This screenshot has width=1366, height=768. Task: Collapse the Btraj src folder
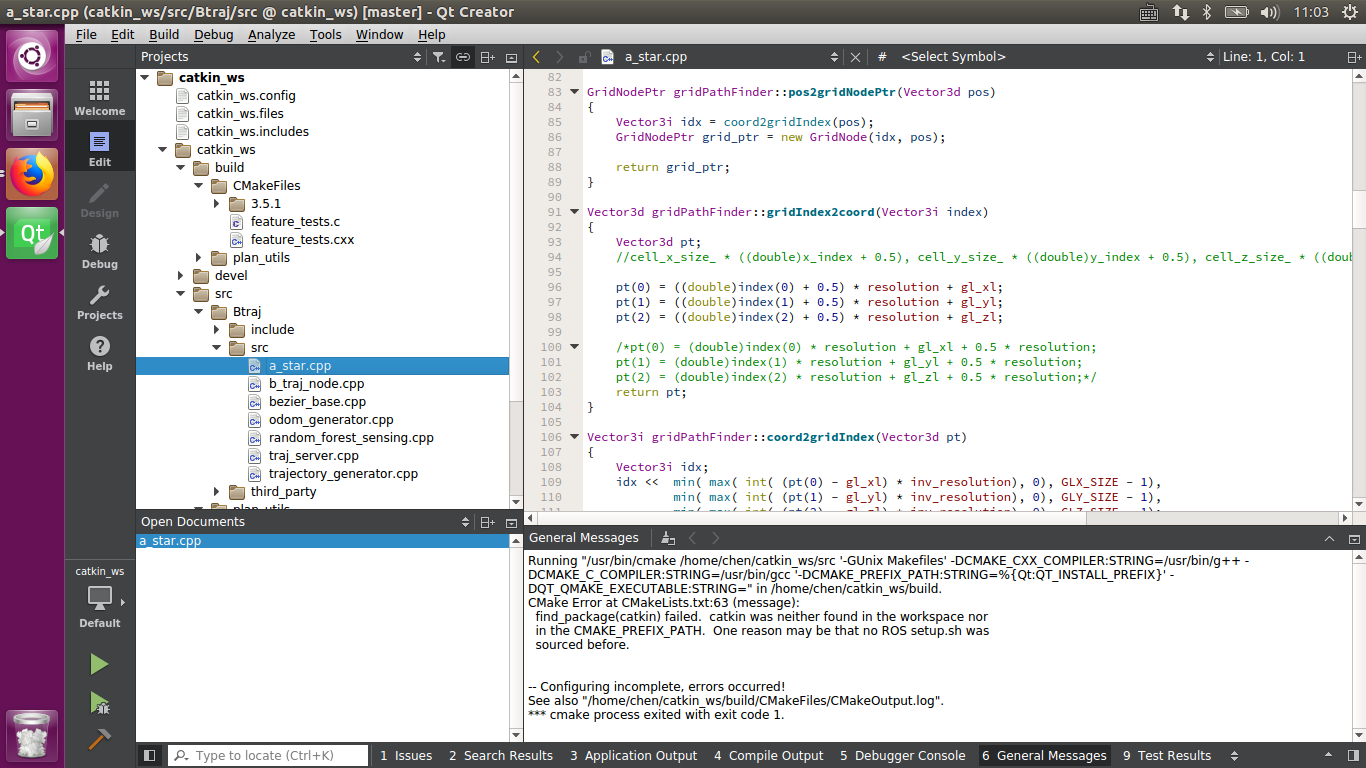pyautogui.click(x=216, y=347)
